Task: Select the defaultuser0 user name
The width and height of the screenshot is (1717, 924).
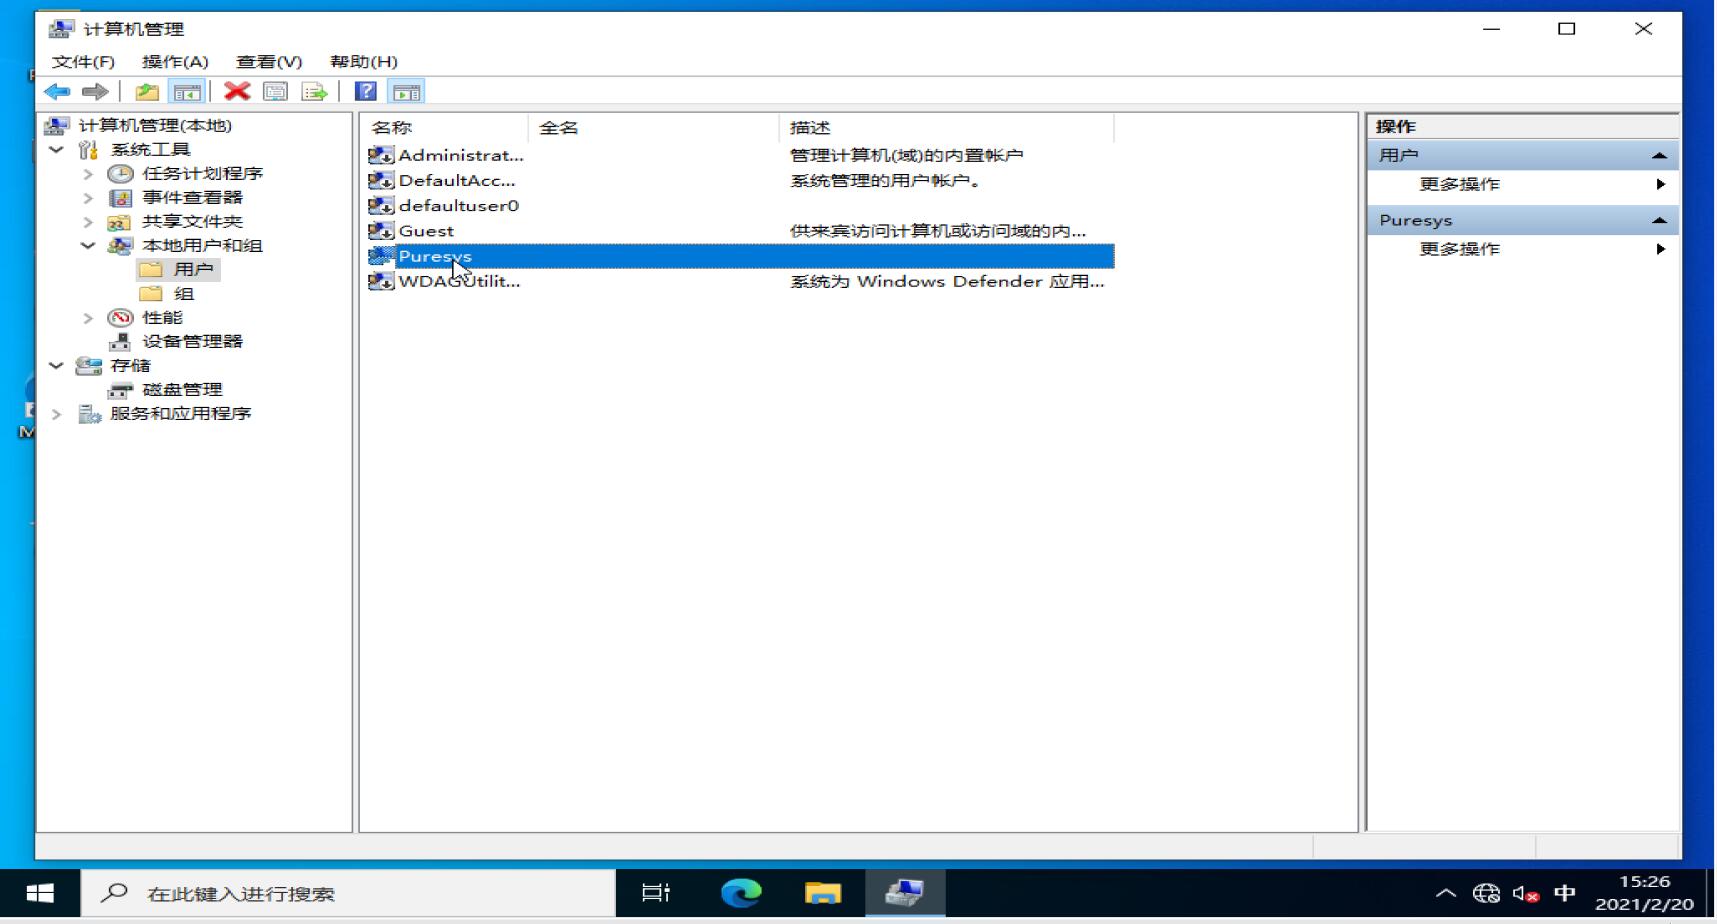Action: pos(459,205)
